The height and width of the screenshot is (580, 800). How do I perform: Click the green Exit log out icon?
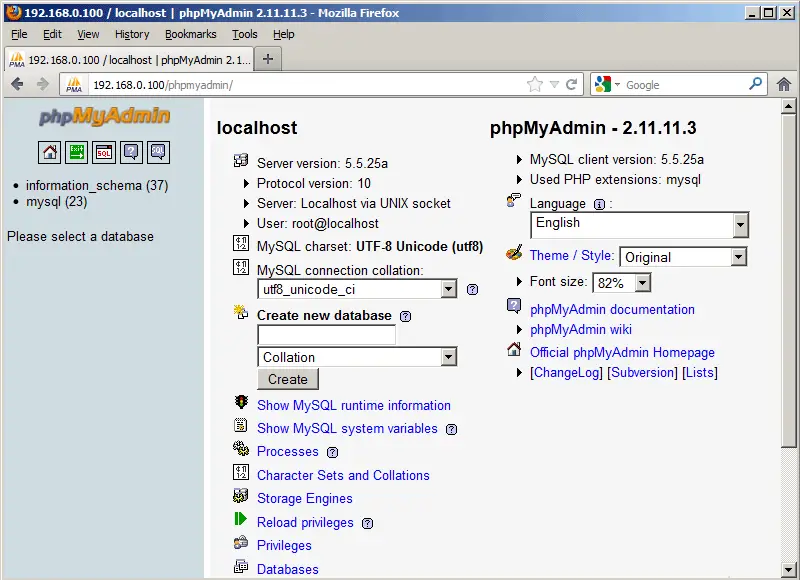[x=77, y=152]
